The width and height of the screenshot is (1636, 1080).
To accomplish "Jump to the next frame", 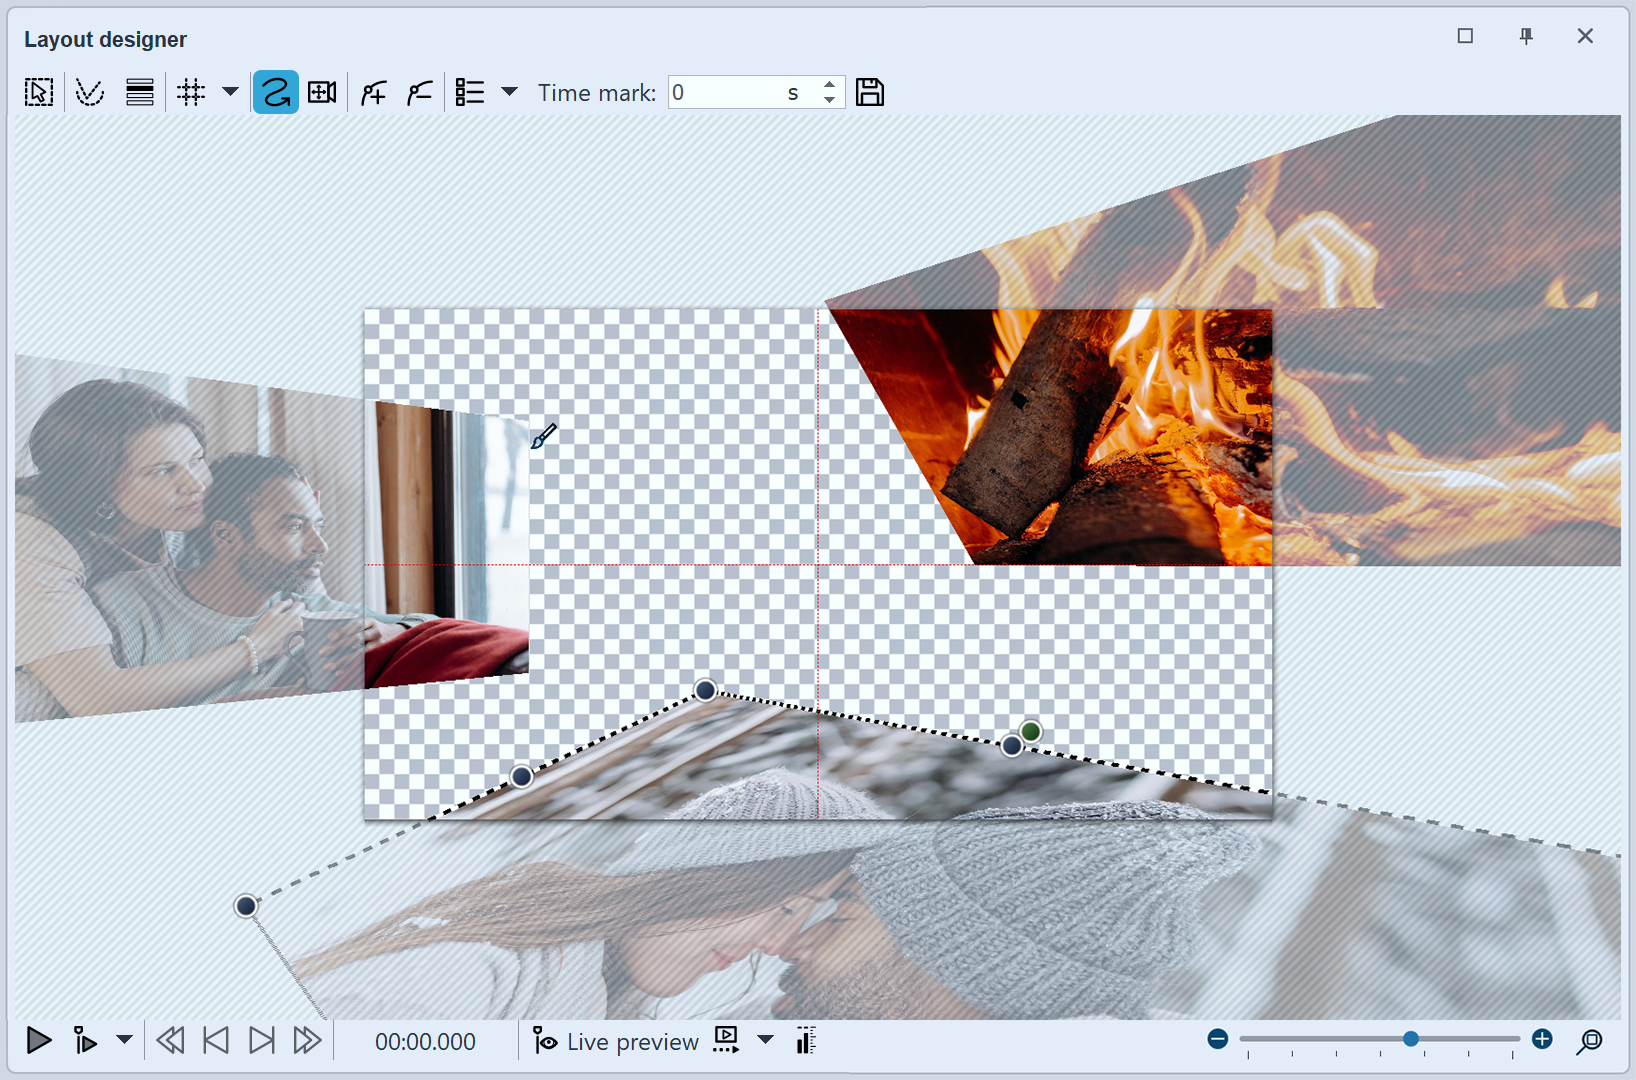I will tap(261, 1041).
